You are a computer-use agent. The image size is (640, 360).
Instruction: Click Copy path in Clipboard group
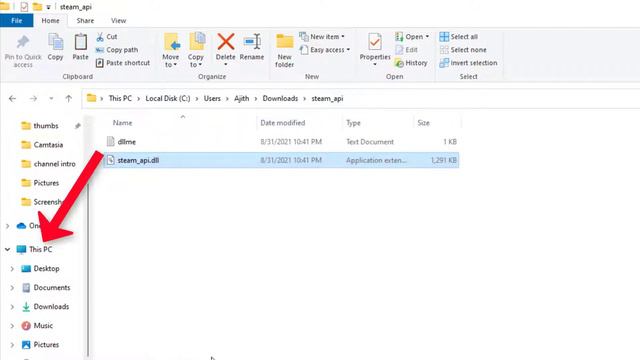pyautogui.click(x=117, y=50)
